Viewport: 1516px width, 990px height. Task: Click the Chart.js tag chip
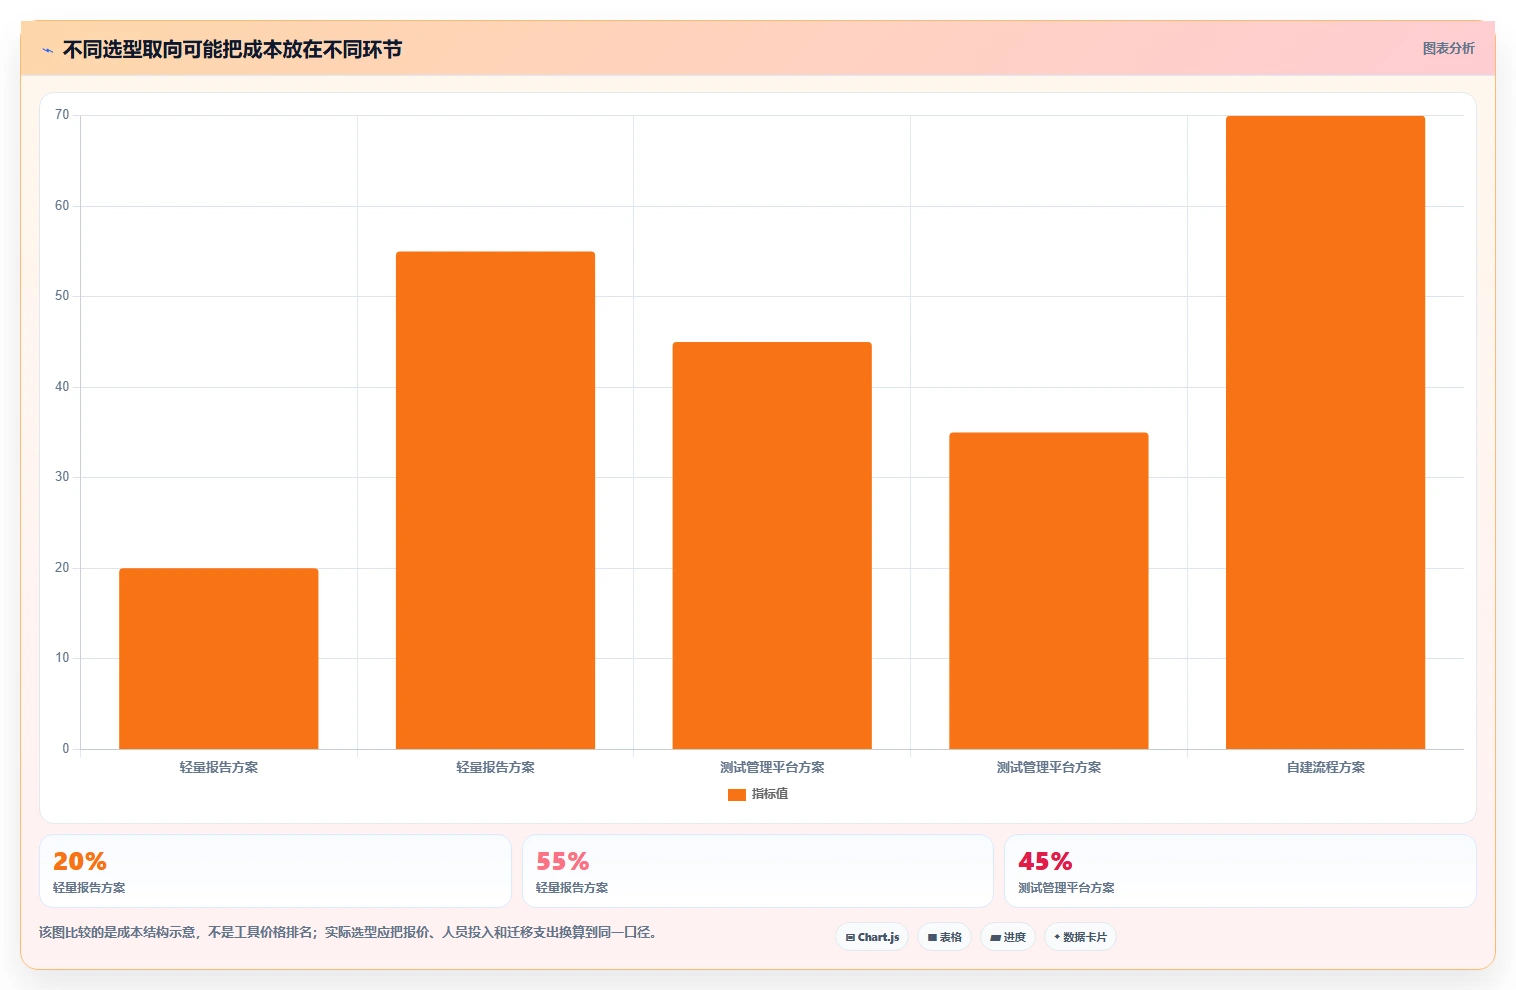click(872, 937)
